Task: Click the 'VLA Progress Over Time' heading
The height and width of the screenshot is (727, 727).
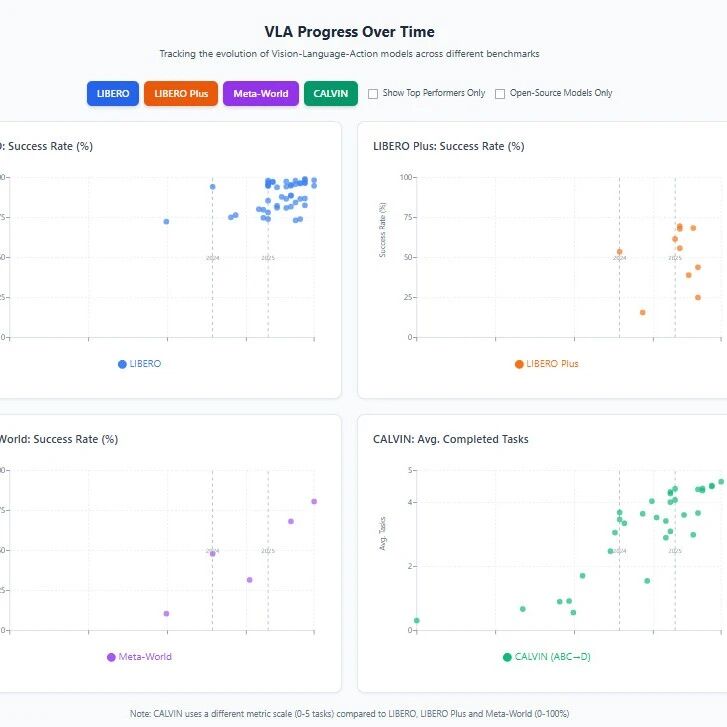Action: click(363, 33)
